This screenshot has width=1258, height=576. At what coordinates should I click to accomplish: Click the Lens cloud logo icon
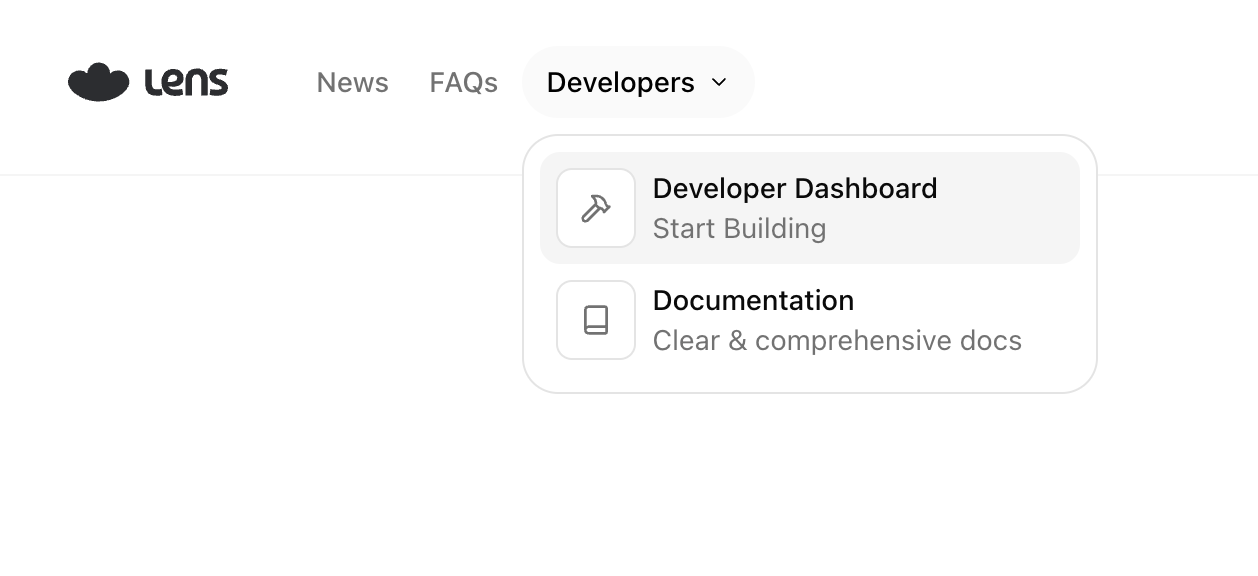coord(98,82)
